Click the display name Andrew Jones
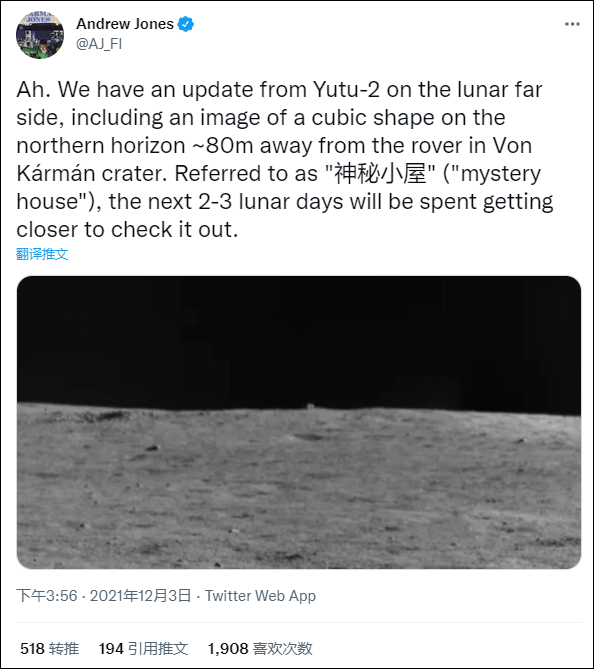This screenshot has height=669, width=594. (125, 24)
